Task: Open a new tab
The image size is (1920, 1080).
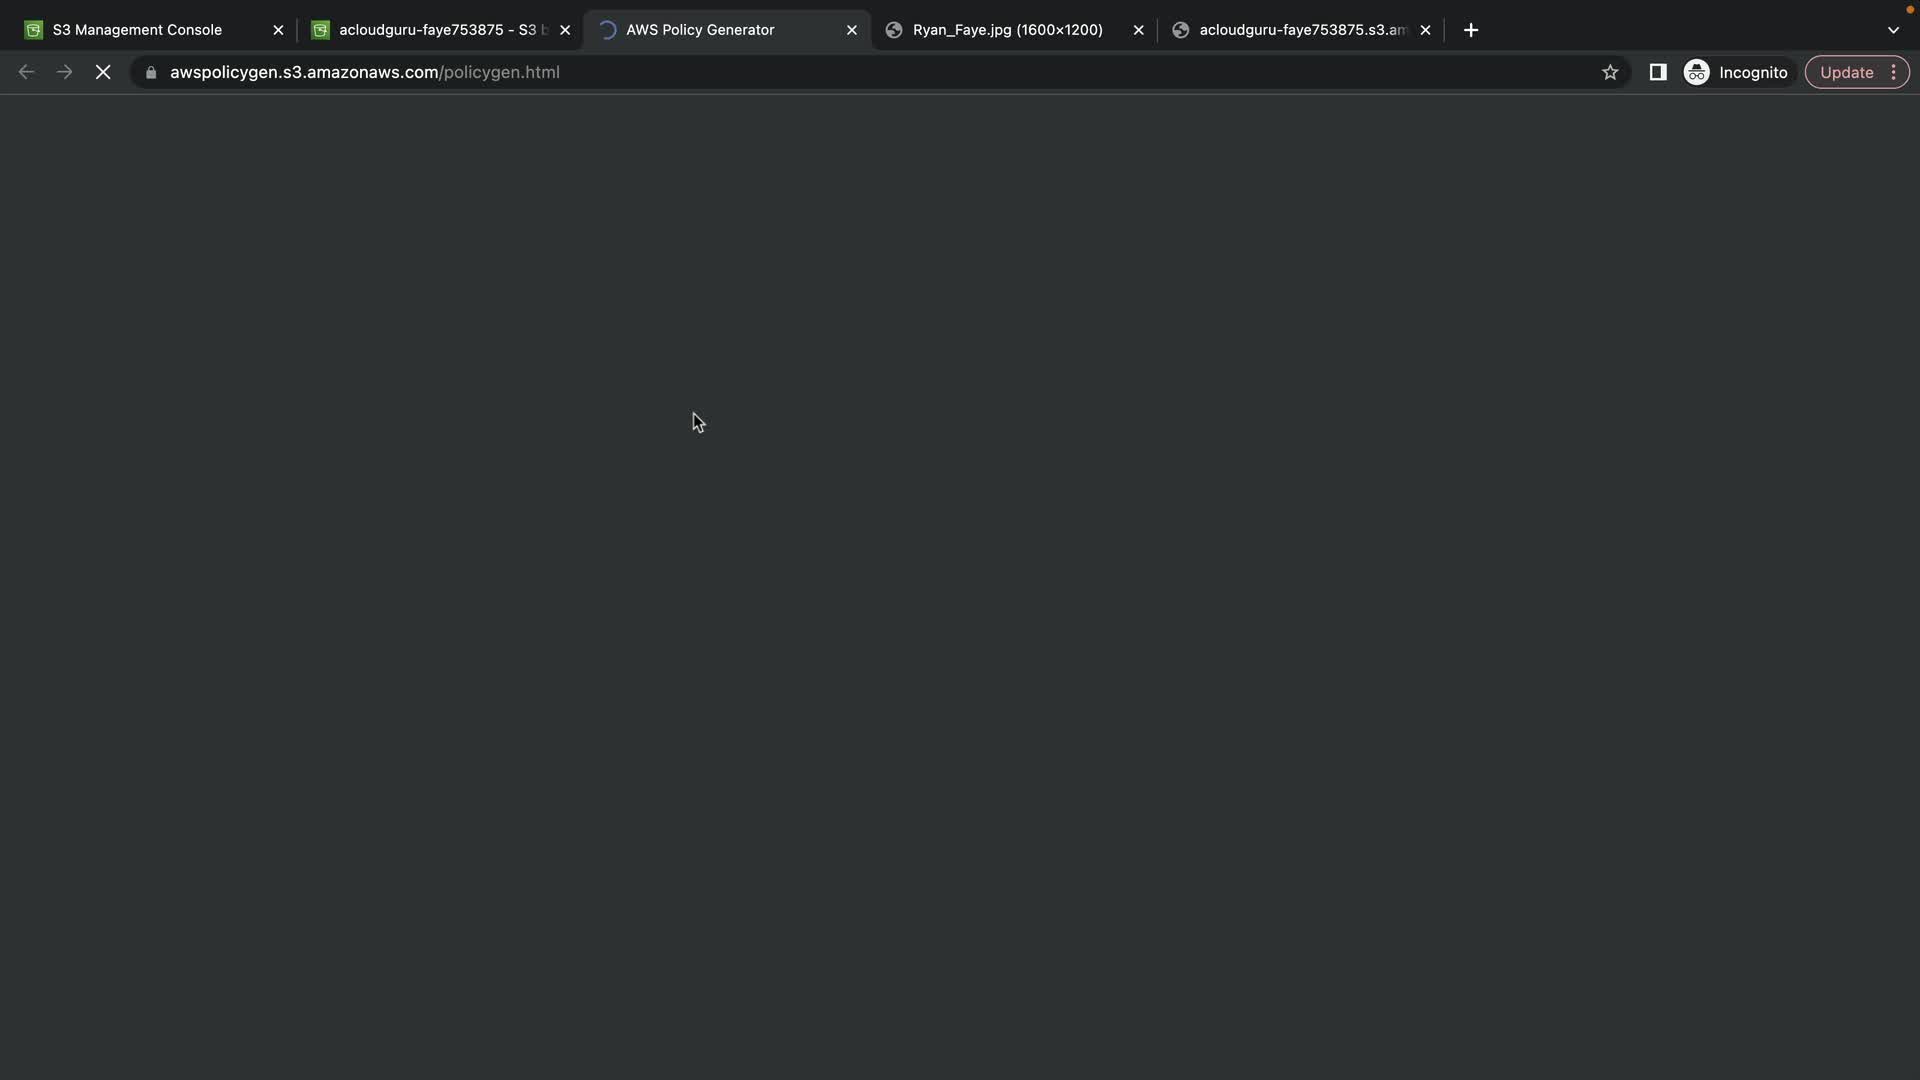Action: click(1471, 30)
